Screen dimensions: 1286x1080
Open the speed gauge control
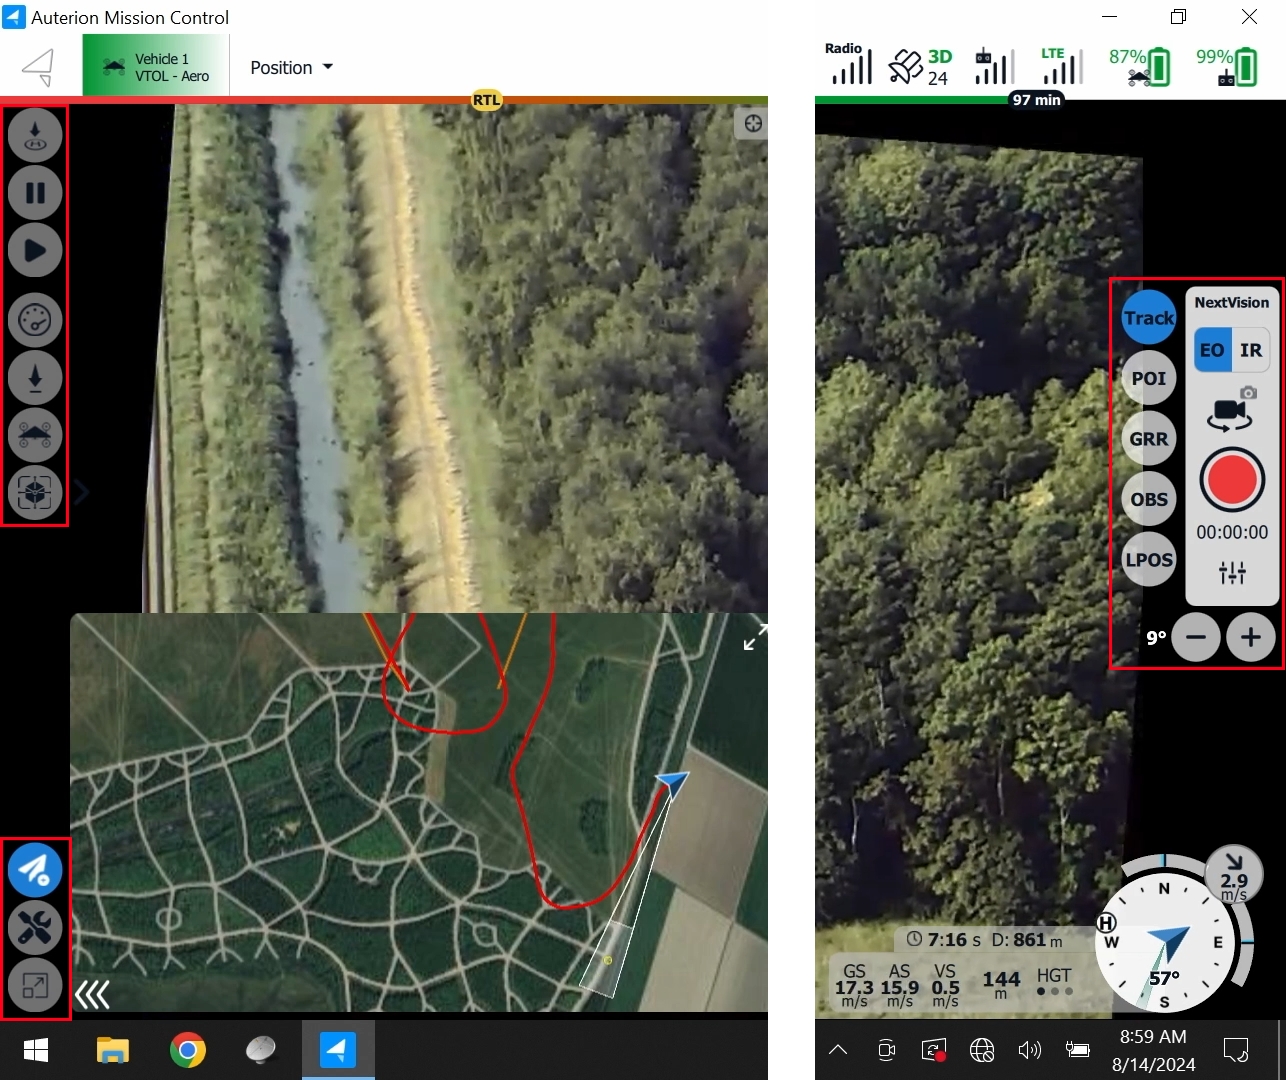click(x=35, y=320)
